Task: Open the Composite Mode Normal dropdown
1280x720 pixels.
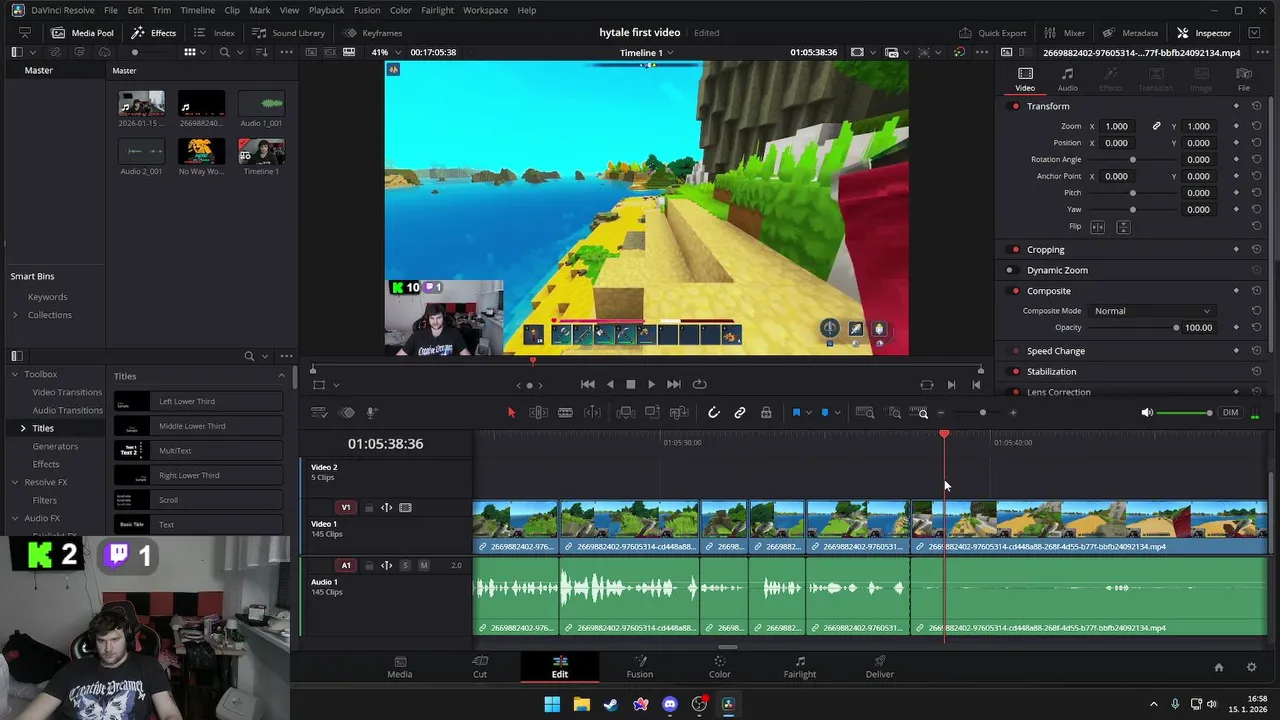Action: tap(1151, 311)
